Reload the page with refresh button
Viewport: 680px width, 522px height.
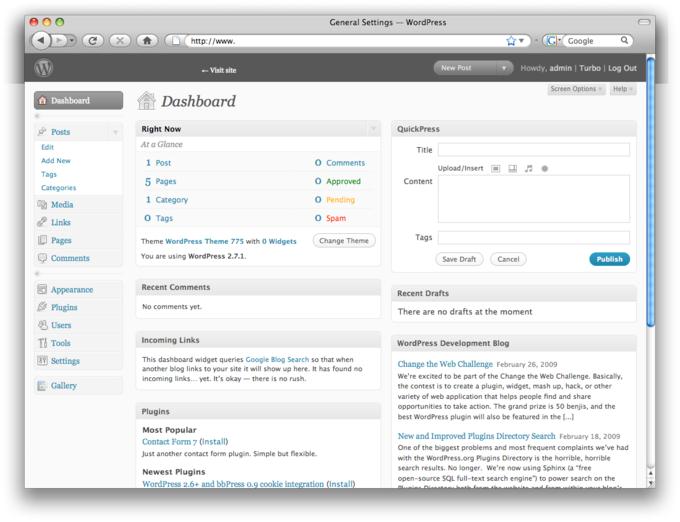(x=93, y=41)
